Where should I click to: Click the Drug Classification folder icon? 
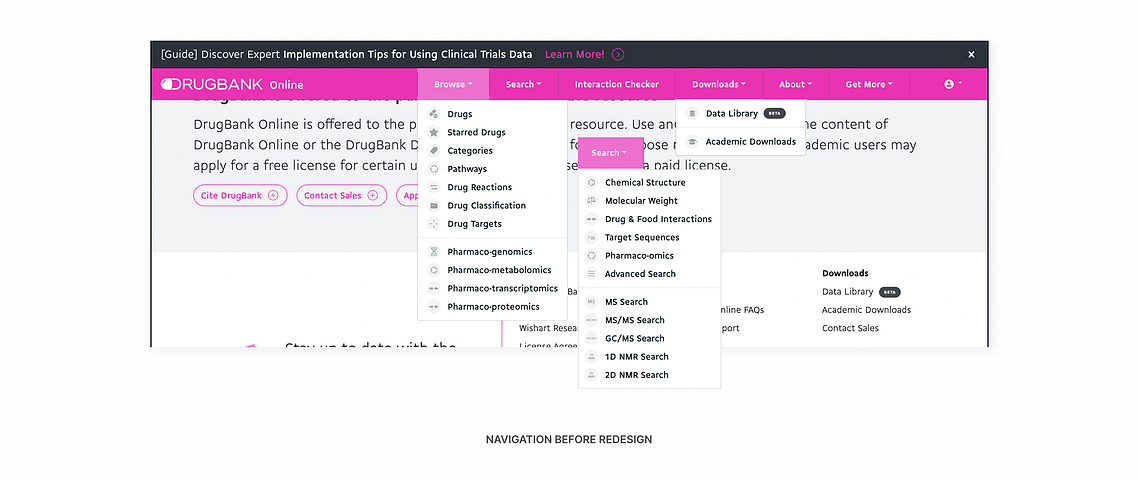(x=434, y=206)
